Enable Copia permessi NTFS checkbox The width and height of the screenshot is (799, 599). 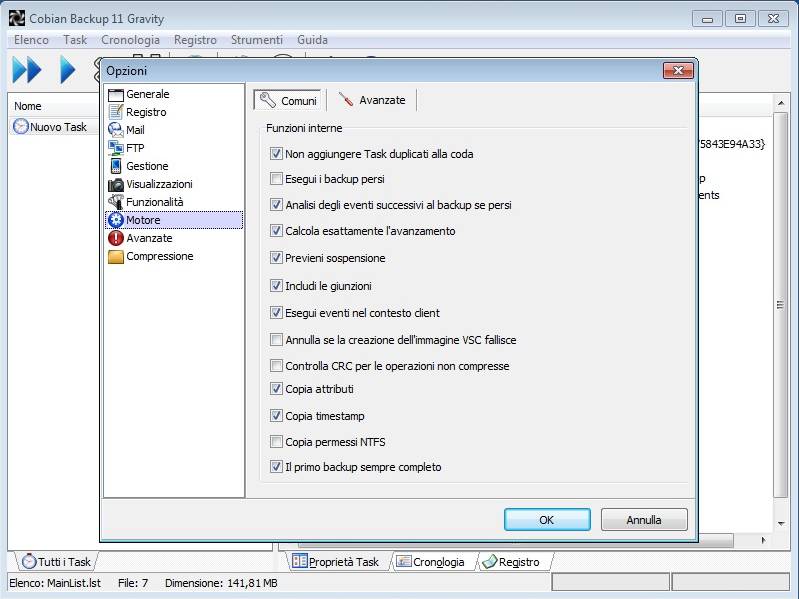click(x=277, y=442)
